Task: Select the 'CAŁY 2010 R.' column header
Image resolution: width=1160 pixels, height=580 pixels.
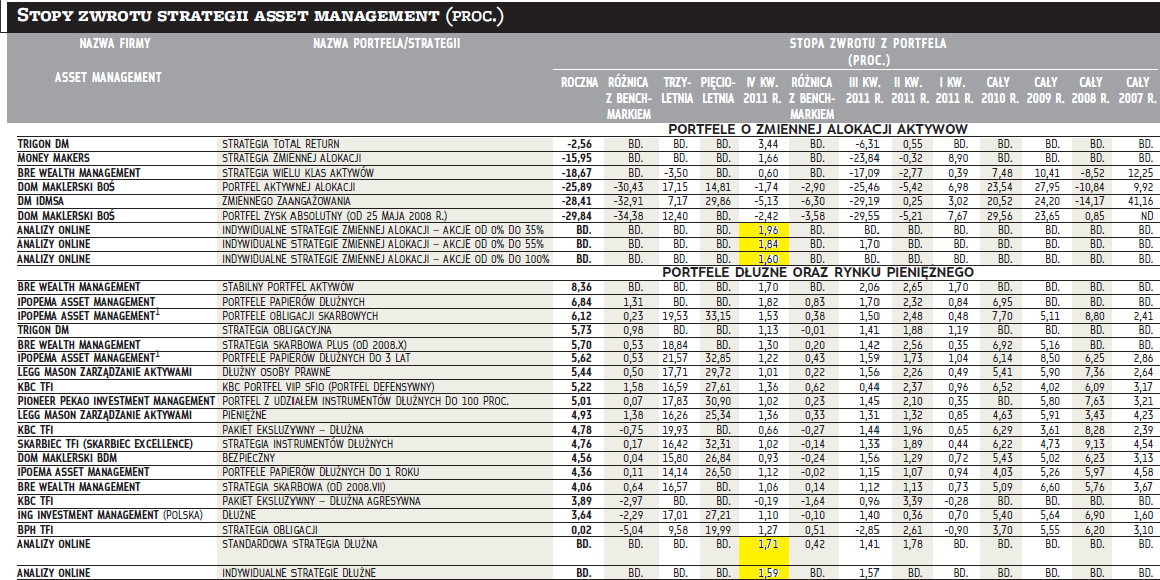Action: (x=1000, y=90)
